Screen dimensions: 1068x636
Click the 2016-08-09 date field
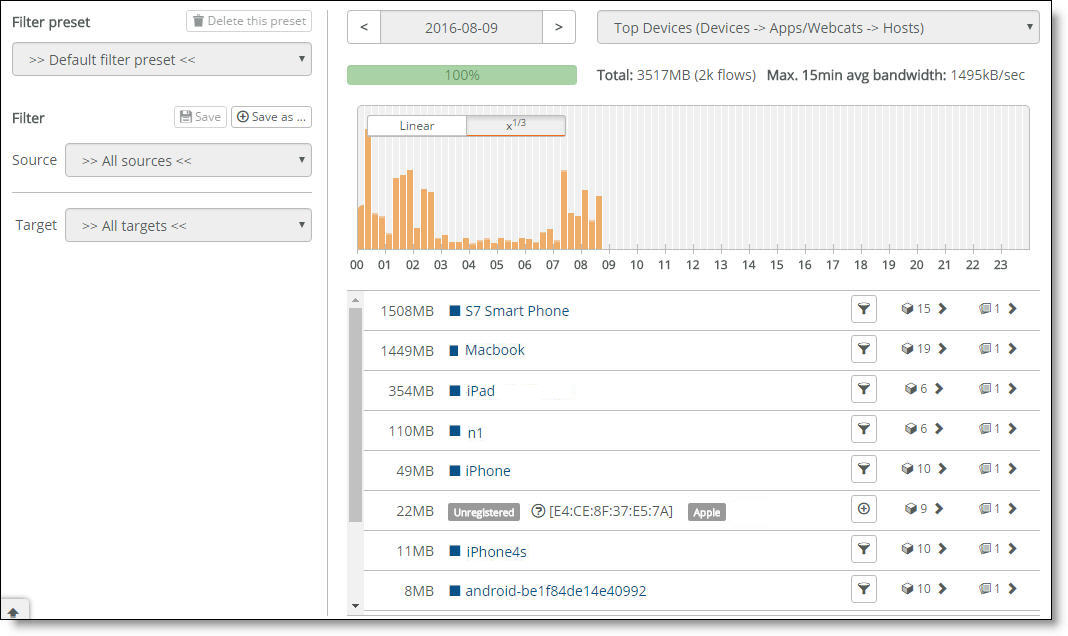coord(461,27)
